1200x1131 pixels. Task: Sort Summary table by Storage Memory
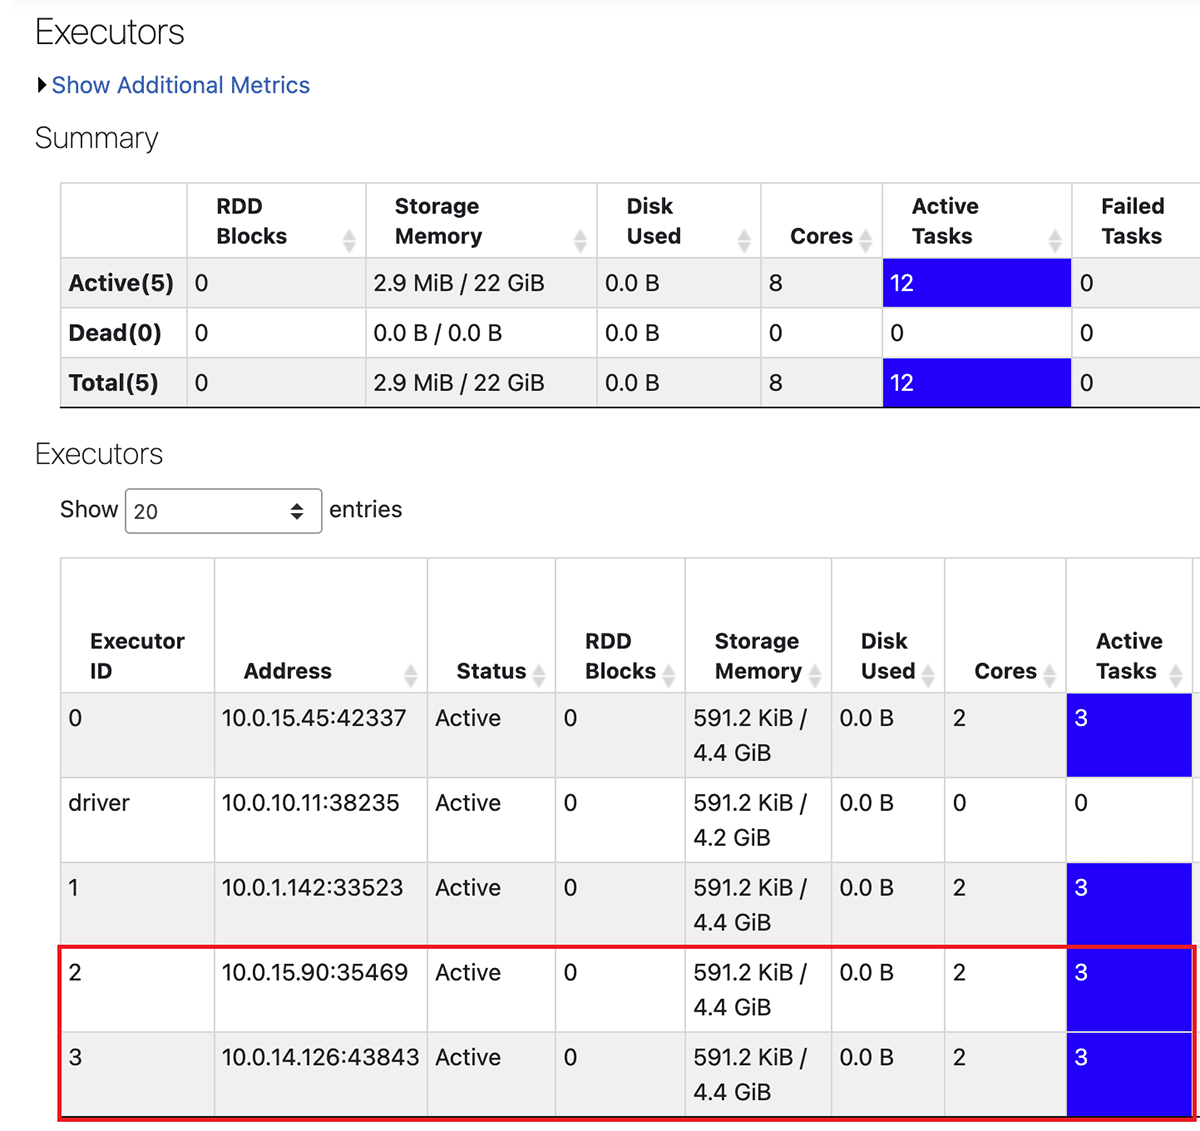(580, 239)
